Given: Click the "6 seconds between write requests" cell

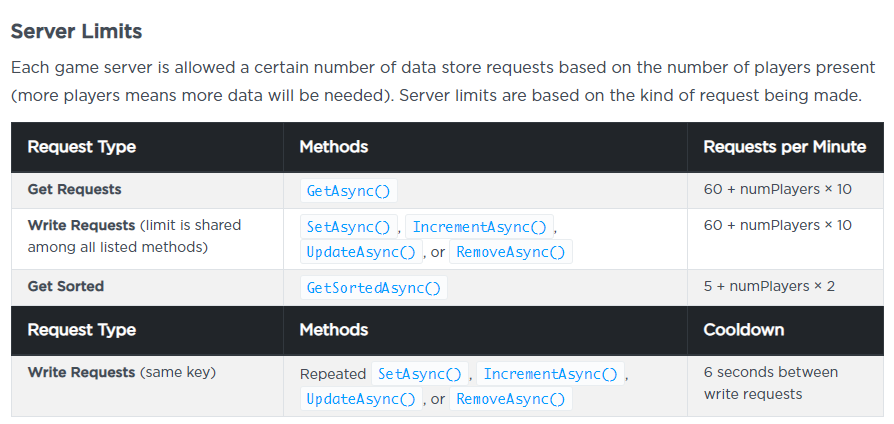Looking at the screenshot, I should pos(770,383).
